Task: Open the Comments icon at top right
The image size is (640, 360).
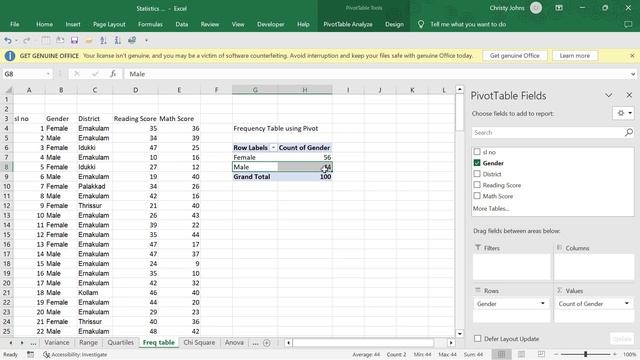Action: [628, 24]
